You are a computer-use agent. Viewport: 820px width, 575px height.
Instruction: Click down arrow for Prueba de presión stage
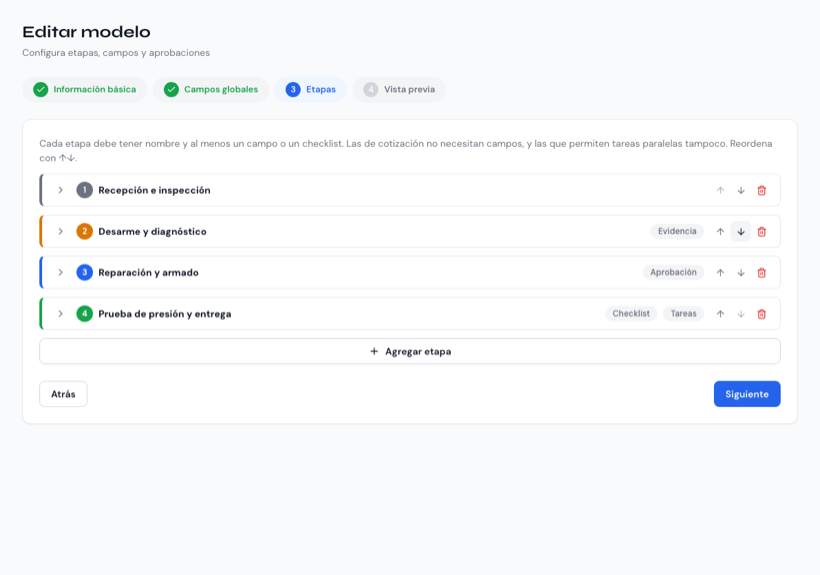point(741,314)
